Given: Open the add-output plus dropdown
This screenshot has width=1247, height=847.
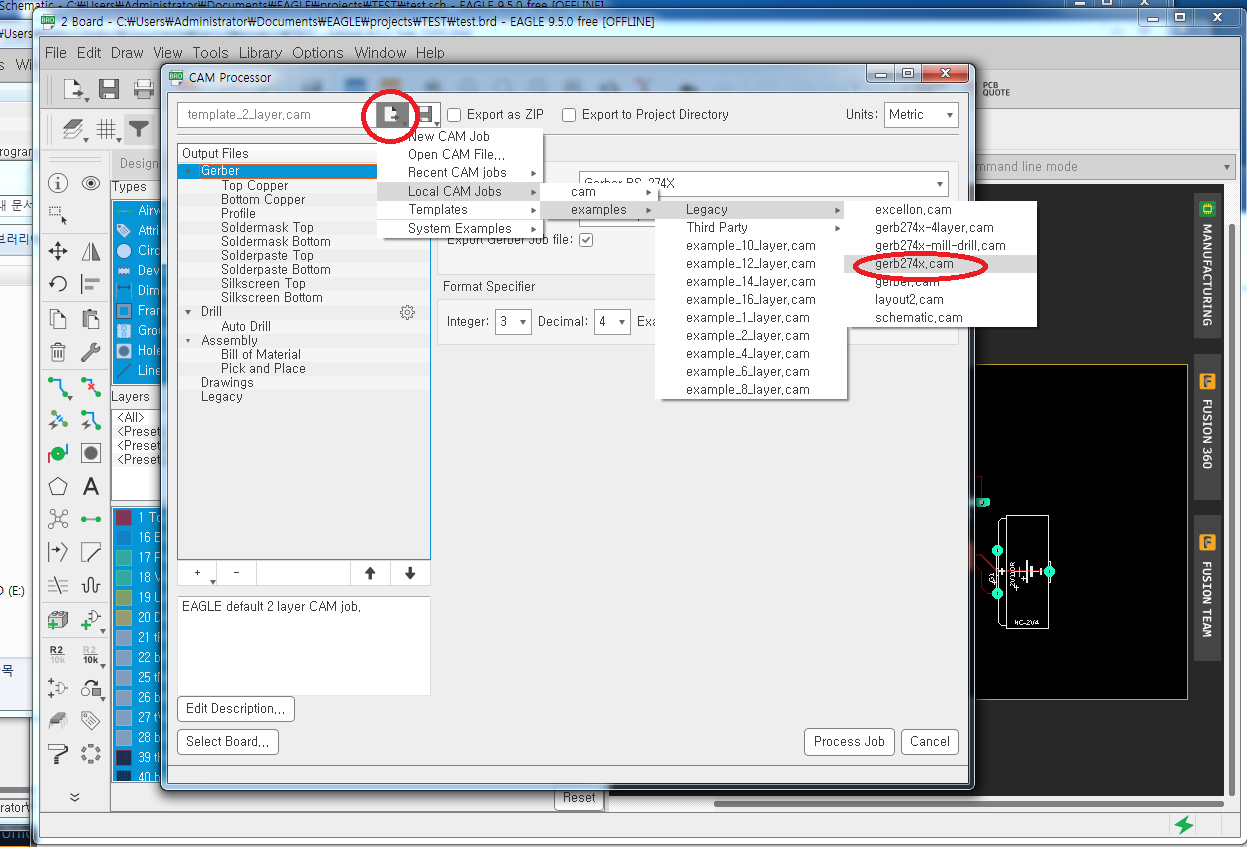Looking at the screenshot, I should [x=198, y=573].
